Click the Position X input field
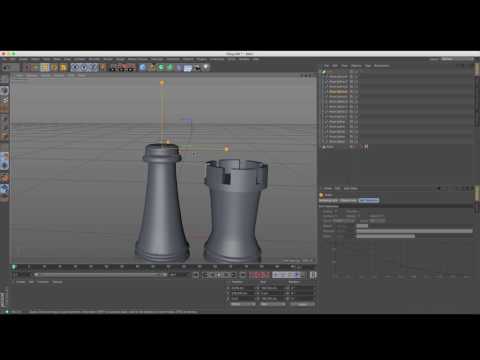Image resolution: width=480 pixels, height=360 pixels. point(243,288)
